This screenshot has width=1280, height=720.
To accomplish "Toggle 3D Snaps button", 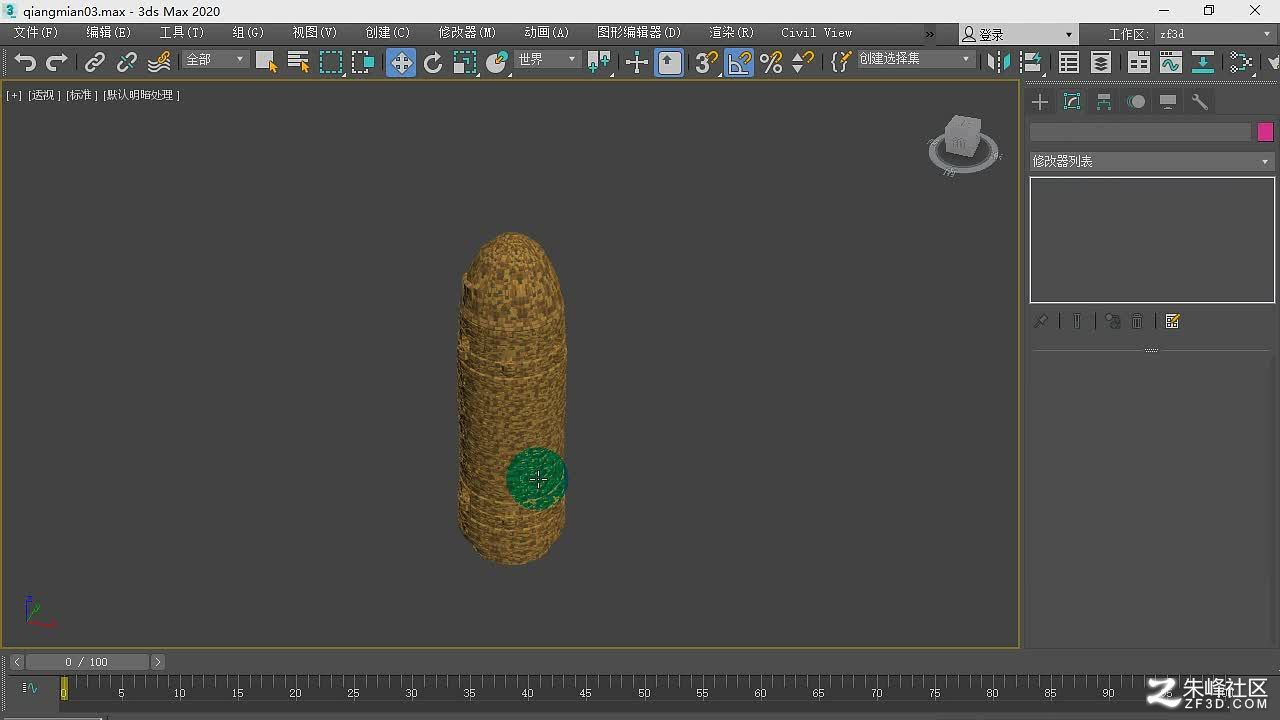I will point(706,62).
